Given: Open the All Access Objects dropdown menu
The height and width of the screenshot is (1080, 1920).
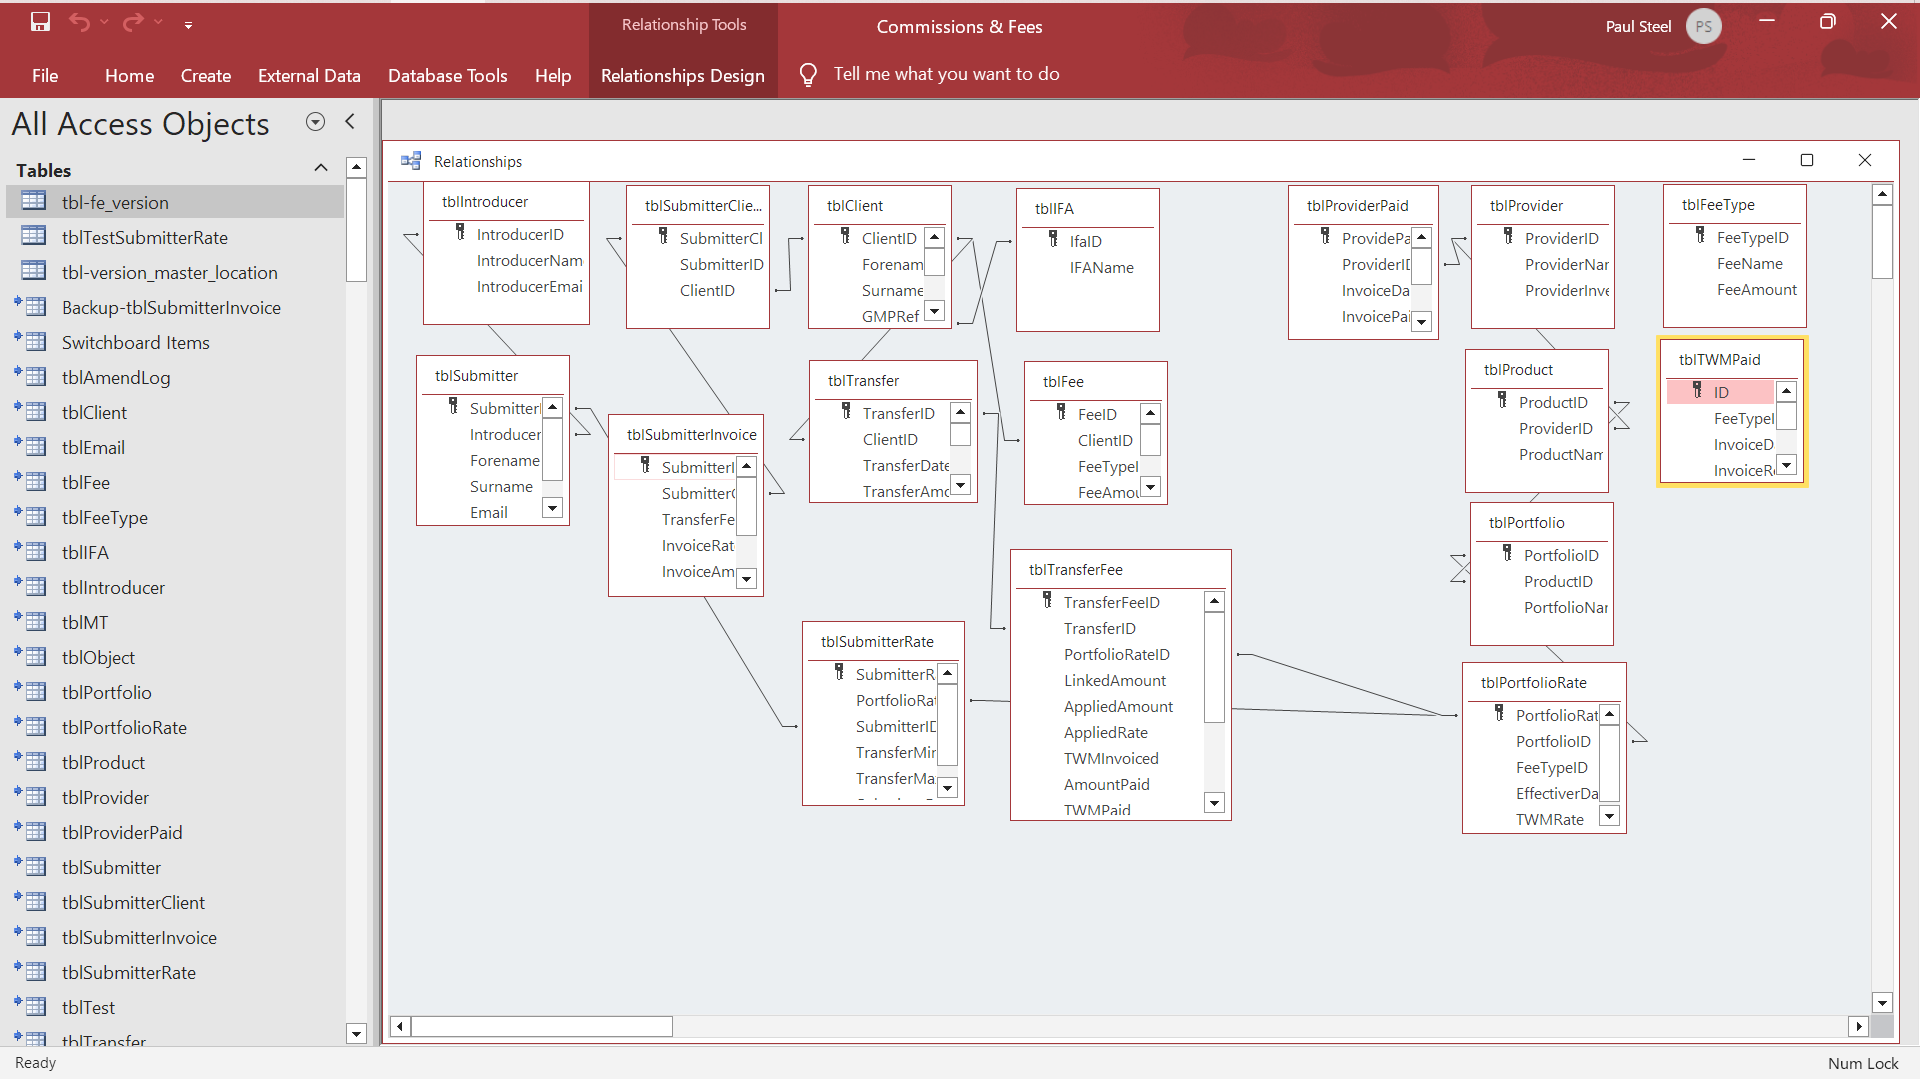Looking at the screenshot, I should click(315, 122).
